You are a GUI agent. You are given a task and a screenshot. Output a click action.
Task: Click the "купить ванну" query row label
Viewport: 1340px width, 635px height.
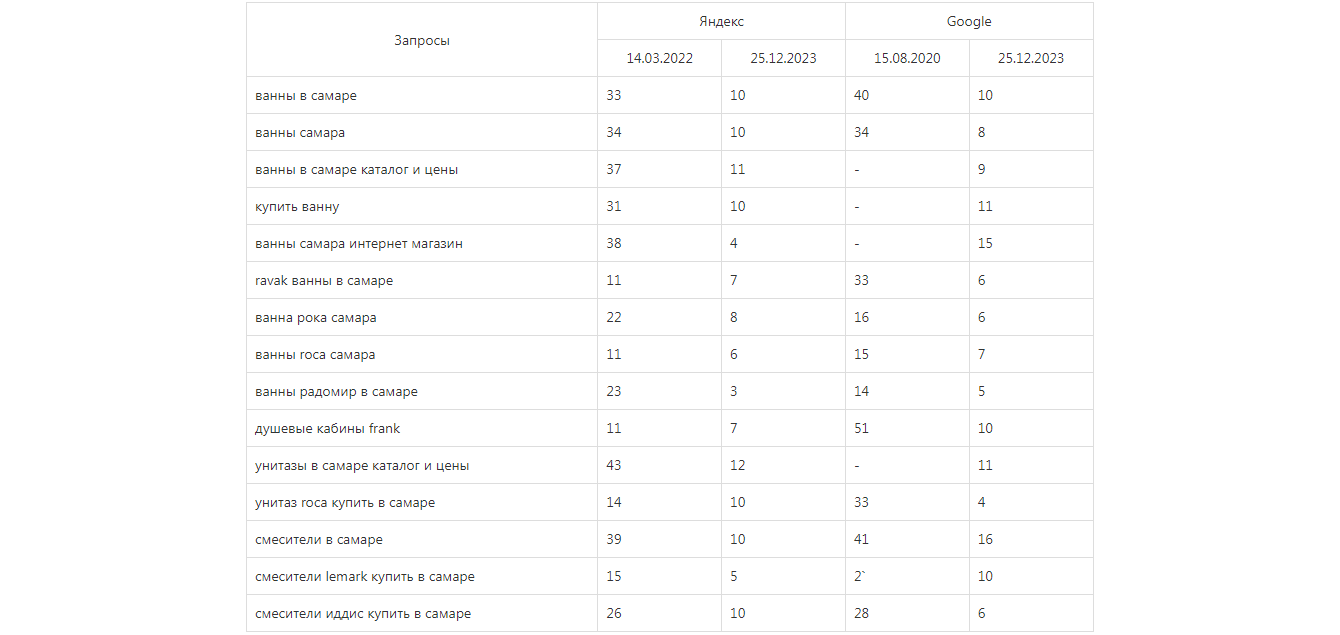coord(297,207)
